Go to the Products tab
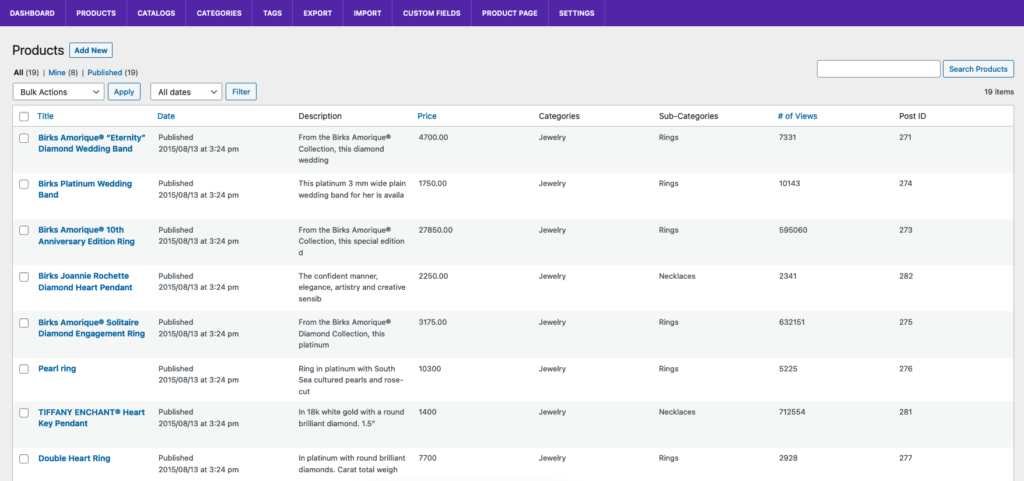 coord(96,13)
